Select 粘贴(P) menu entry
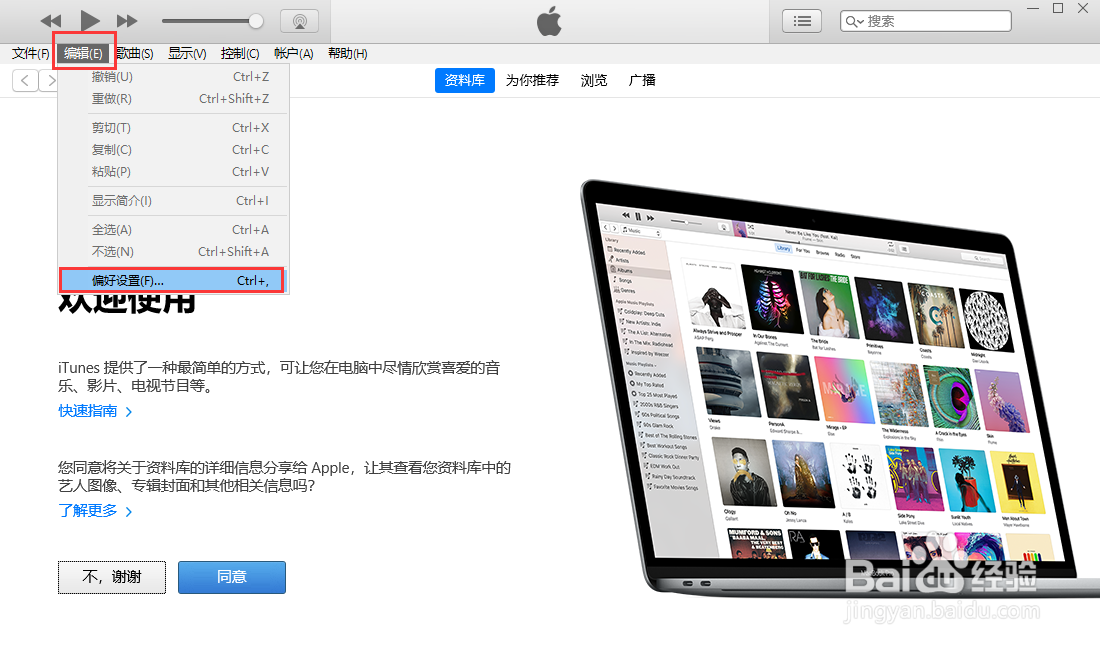 coord(174,171)
